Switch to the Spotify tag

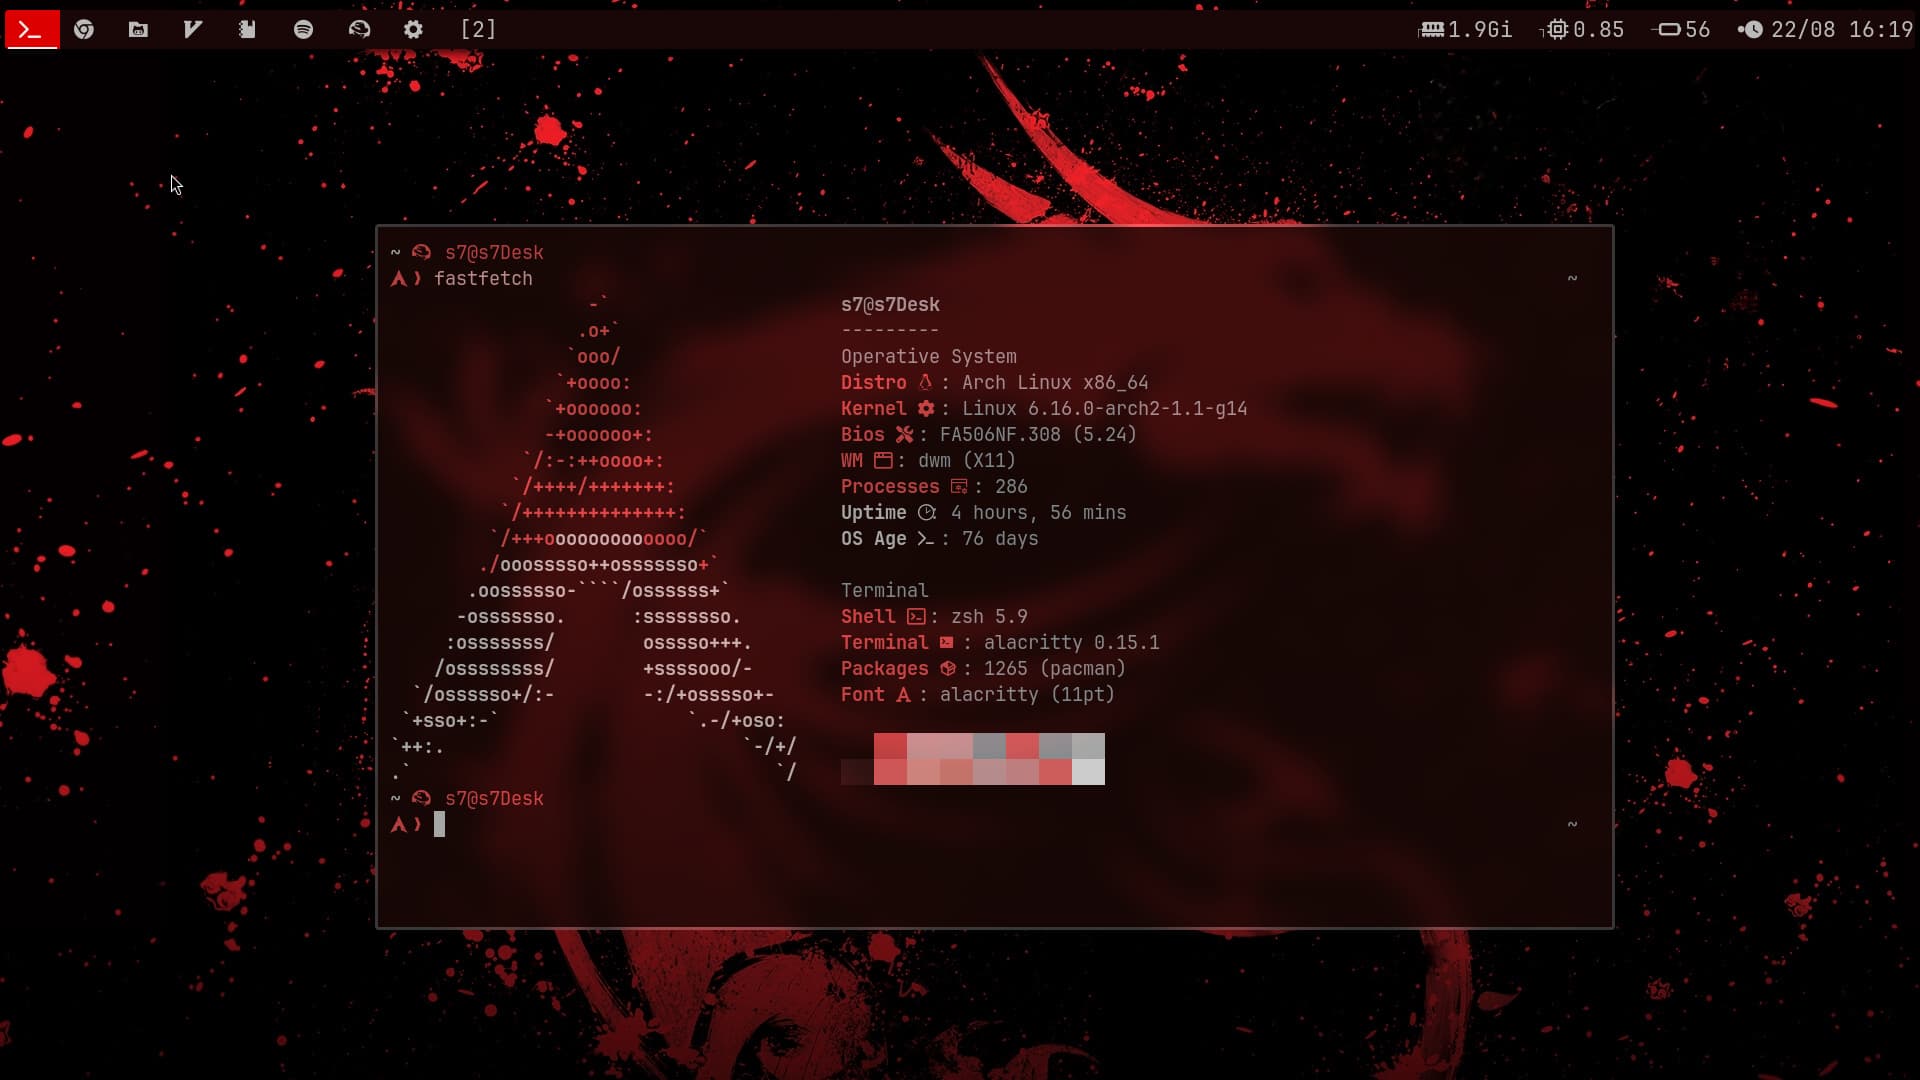pyautogui.click(x=303, y=30)
